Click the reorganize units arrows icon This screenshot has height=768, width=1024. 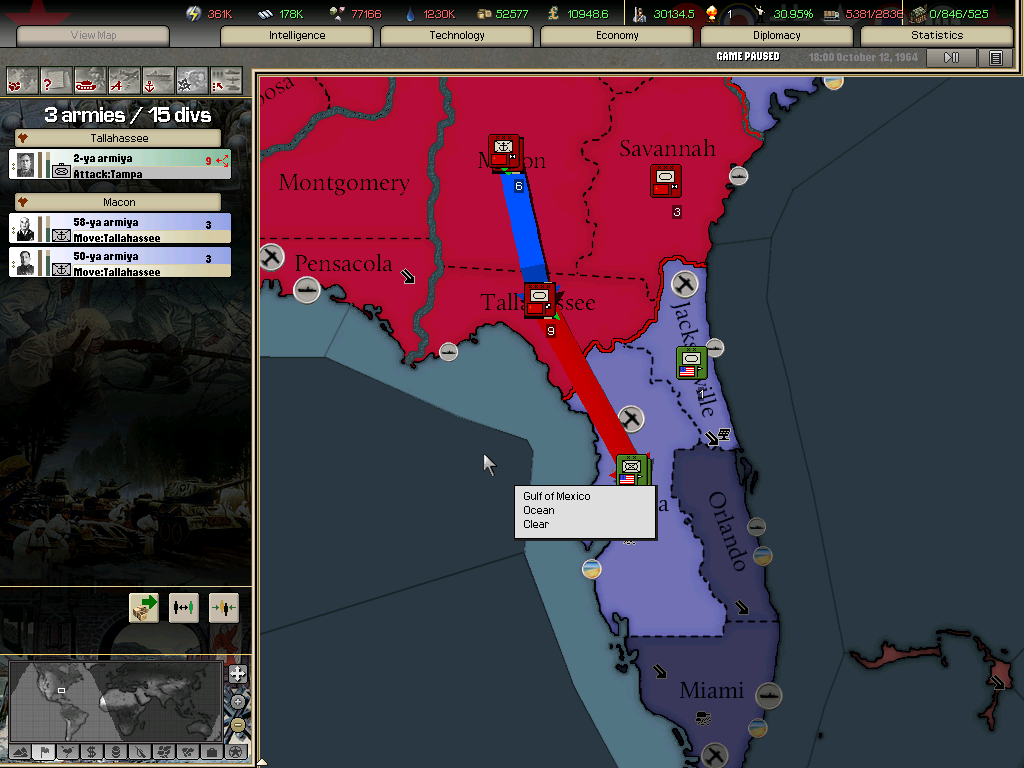pyautogui.click(x=183, y=607)
